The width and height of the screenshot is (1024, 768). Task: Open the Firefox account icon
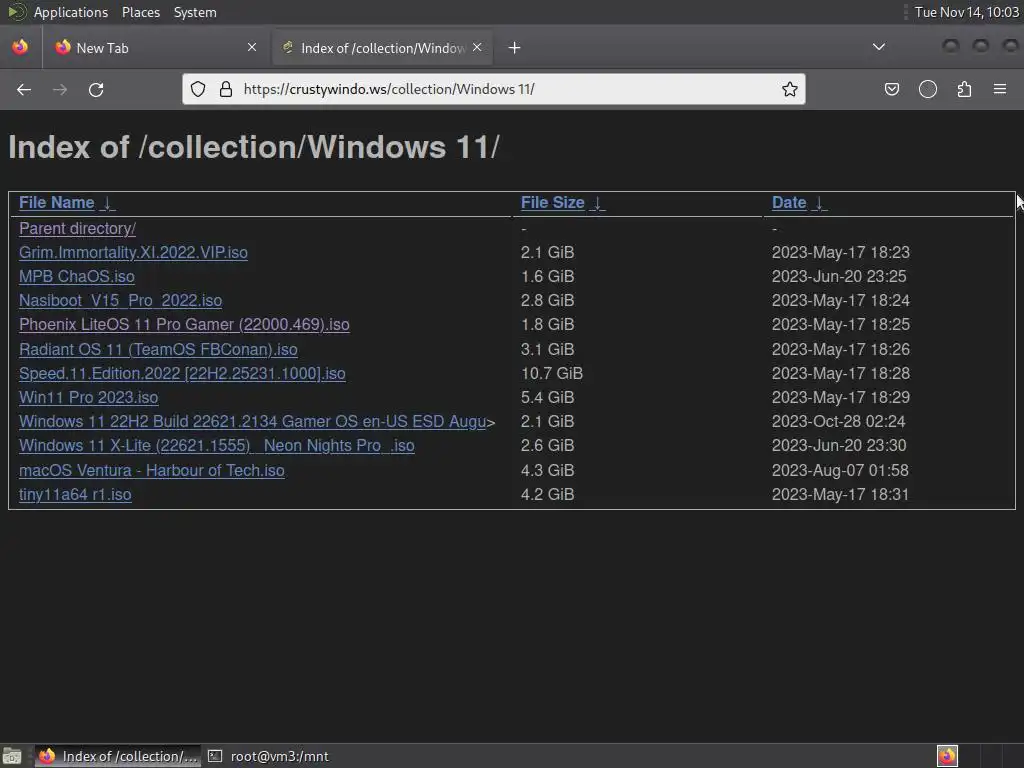[927, 89]
